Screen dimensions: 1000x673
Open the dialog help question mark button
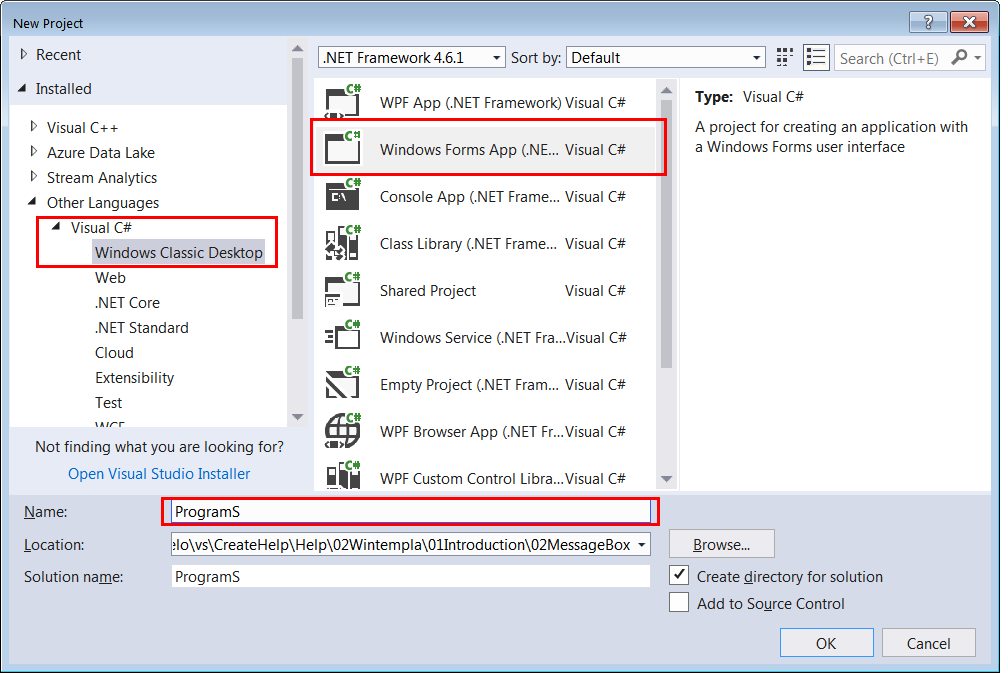coord(928,22)
